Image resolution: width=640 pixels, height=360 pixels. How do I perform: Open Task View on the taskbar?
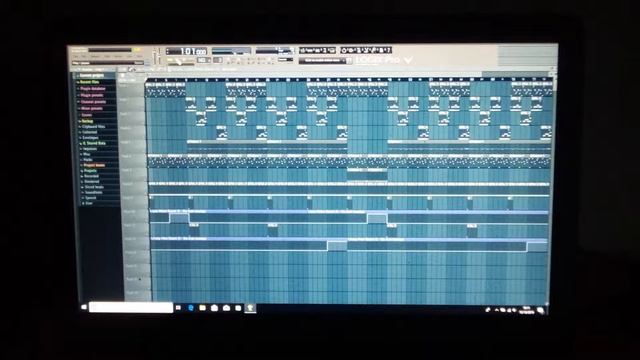tap(178, 308)
